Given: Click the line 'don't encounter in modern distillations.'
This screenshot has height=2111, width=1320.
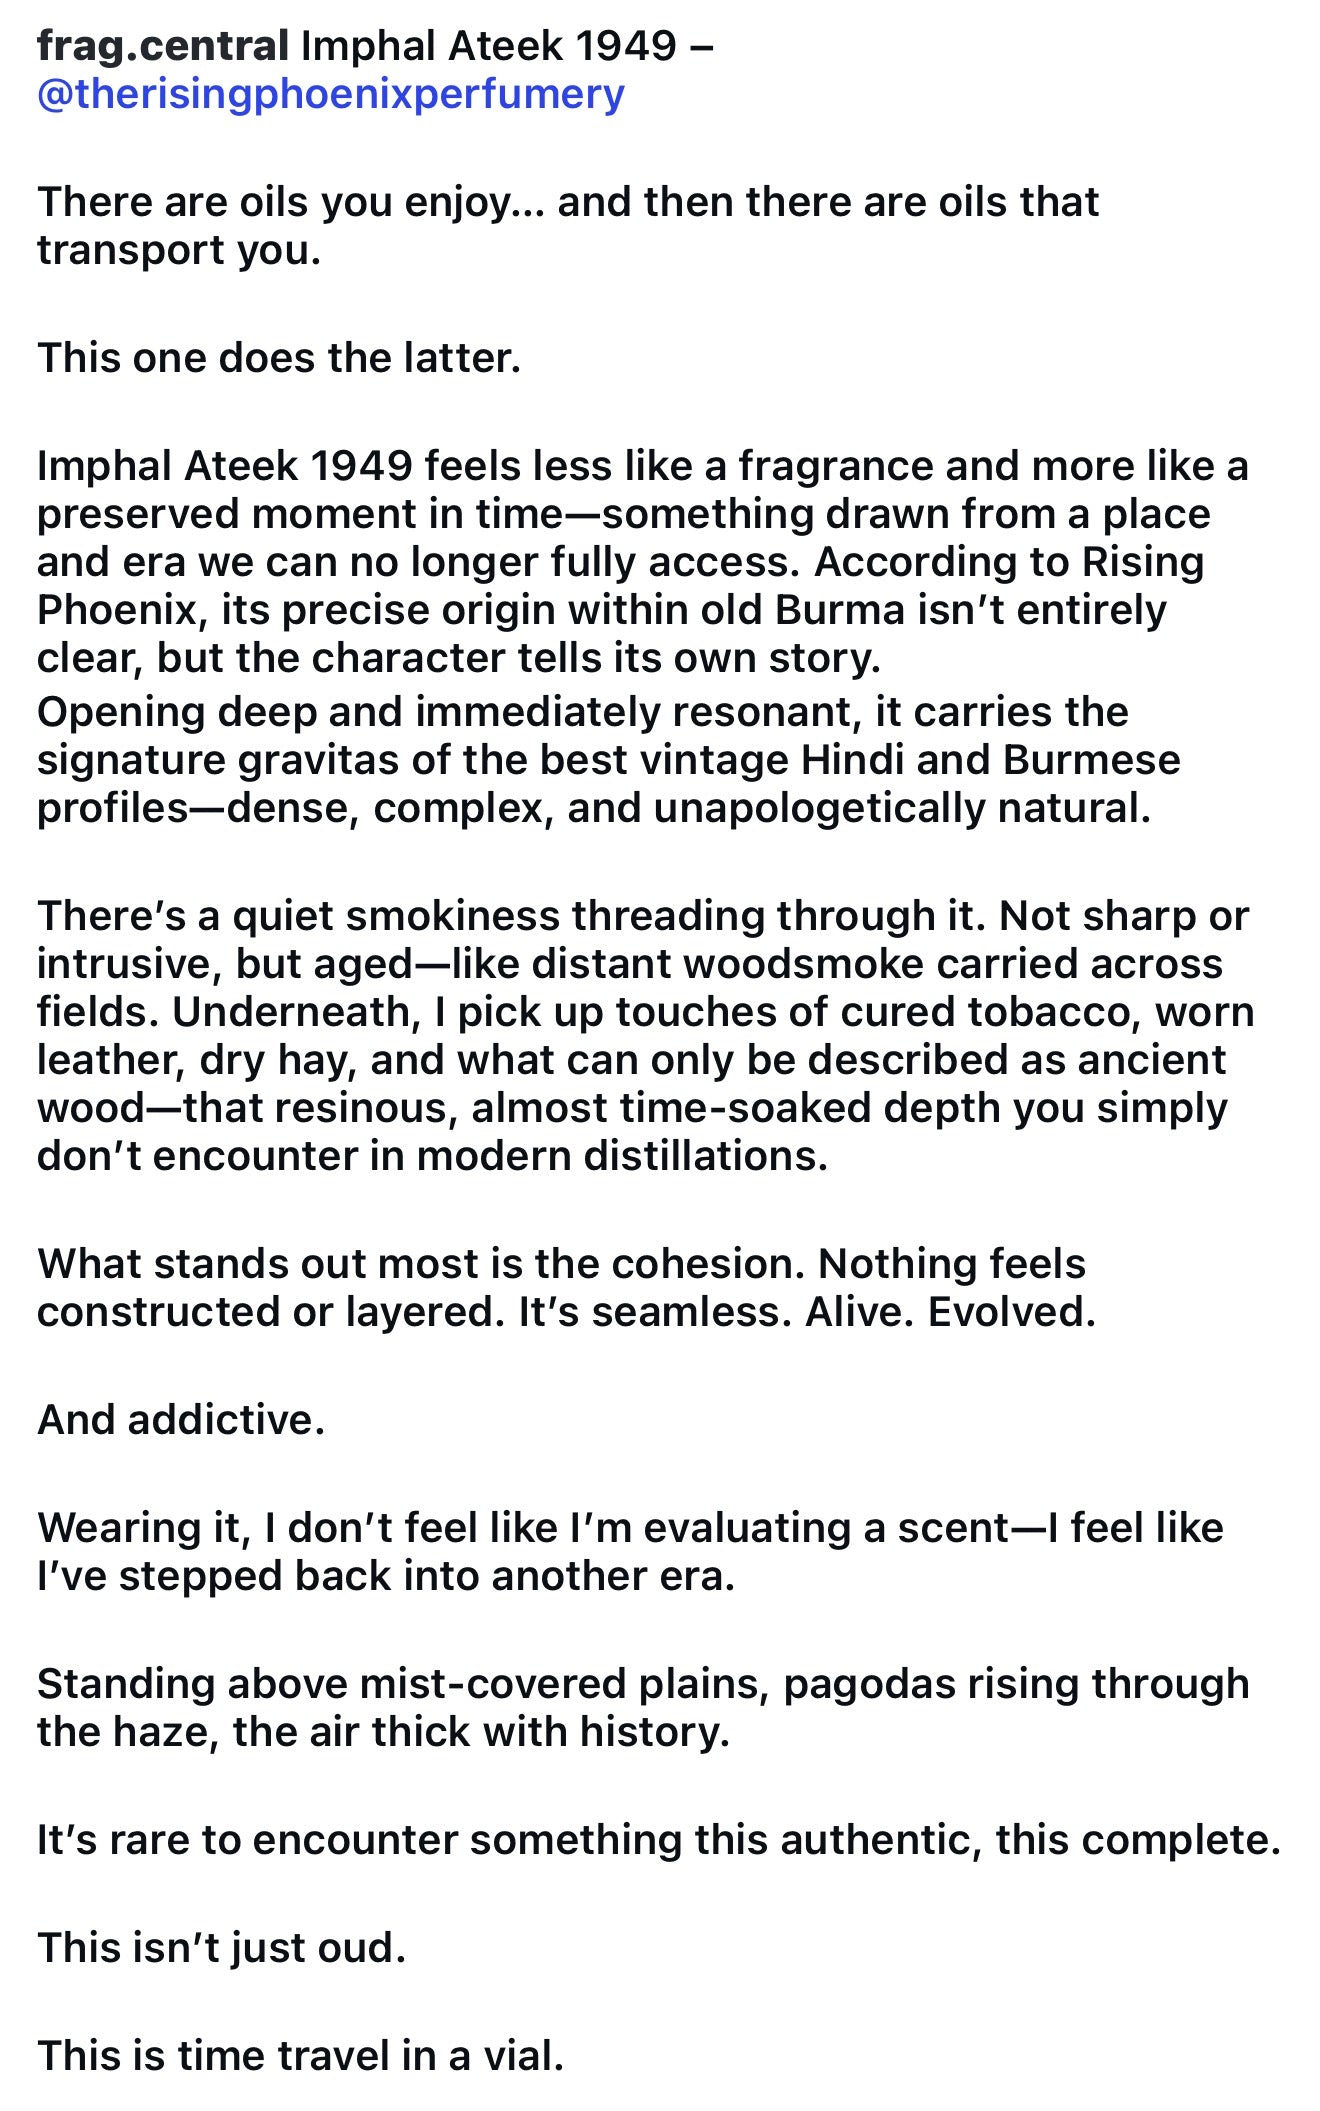Looking at the screenshot, I should pyautogui.click(x=433, y=1156).
